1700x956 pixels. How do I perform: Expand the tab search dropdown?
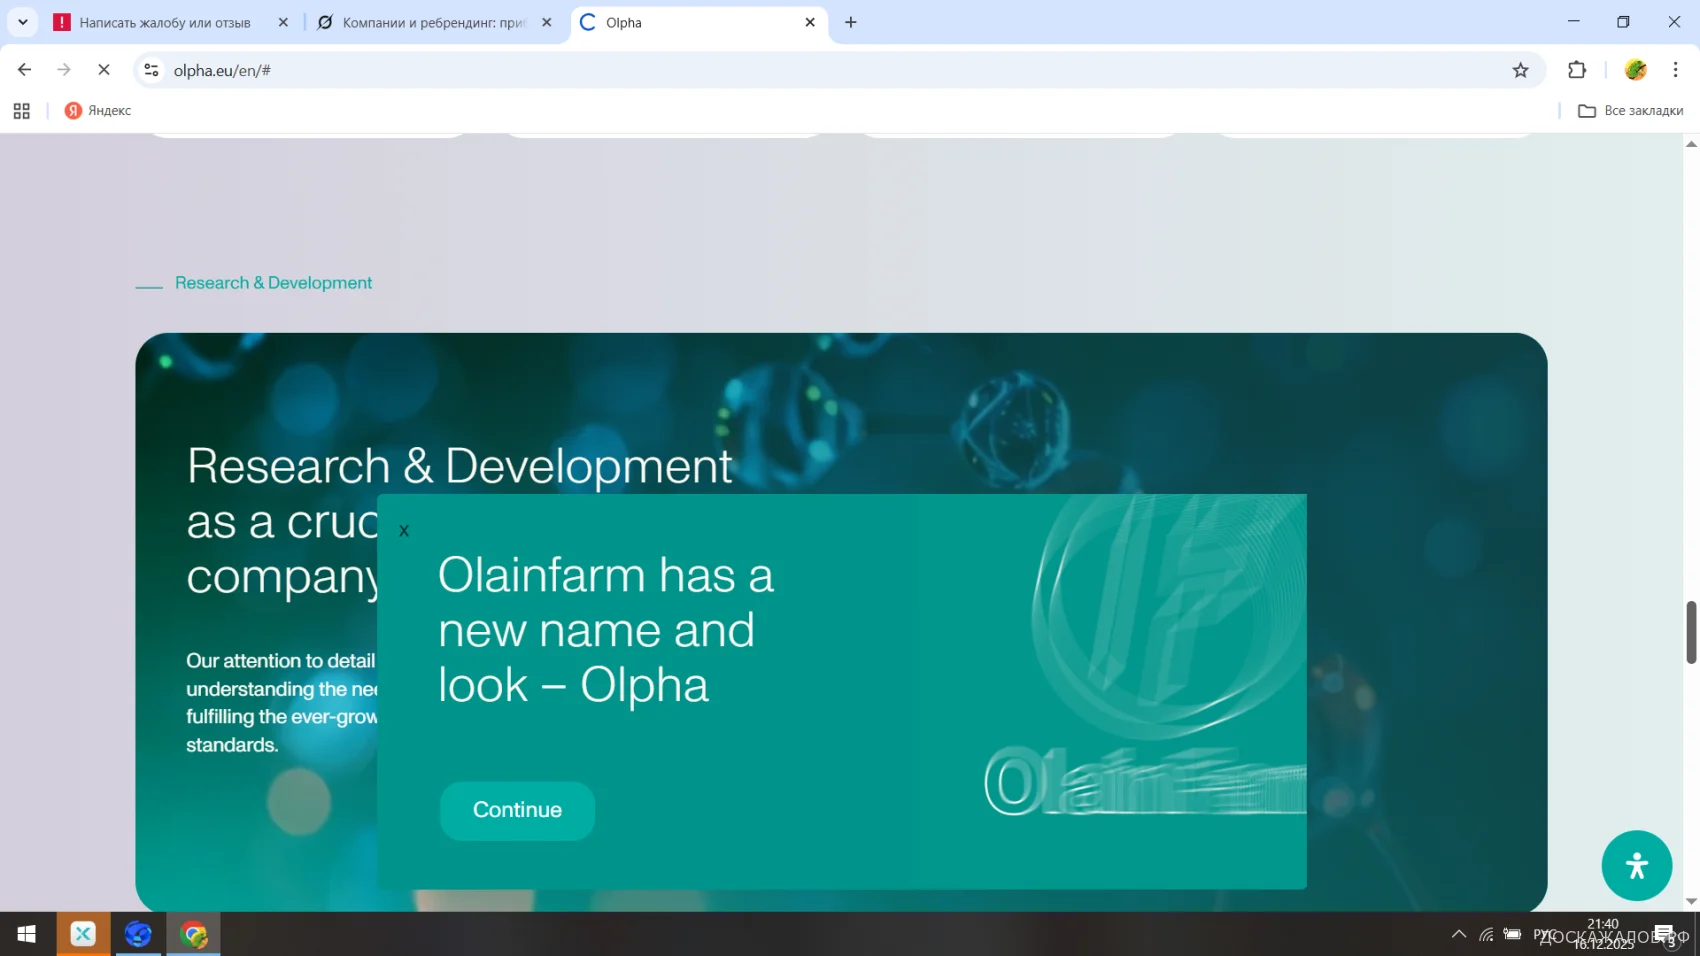(22, 22)
